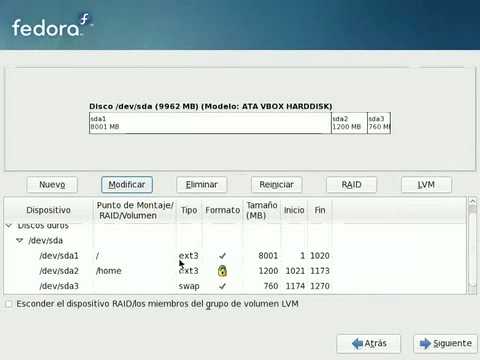Select the sda2 1200 MB disk segment
Viewport: 480px width, 360px height.
pyautogui.click(x=349, y=123)
